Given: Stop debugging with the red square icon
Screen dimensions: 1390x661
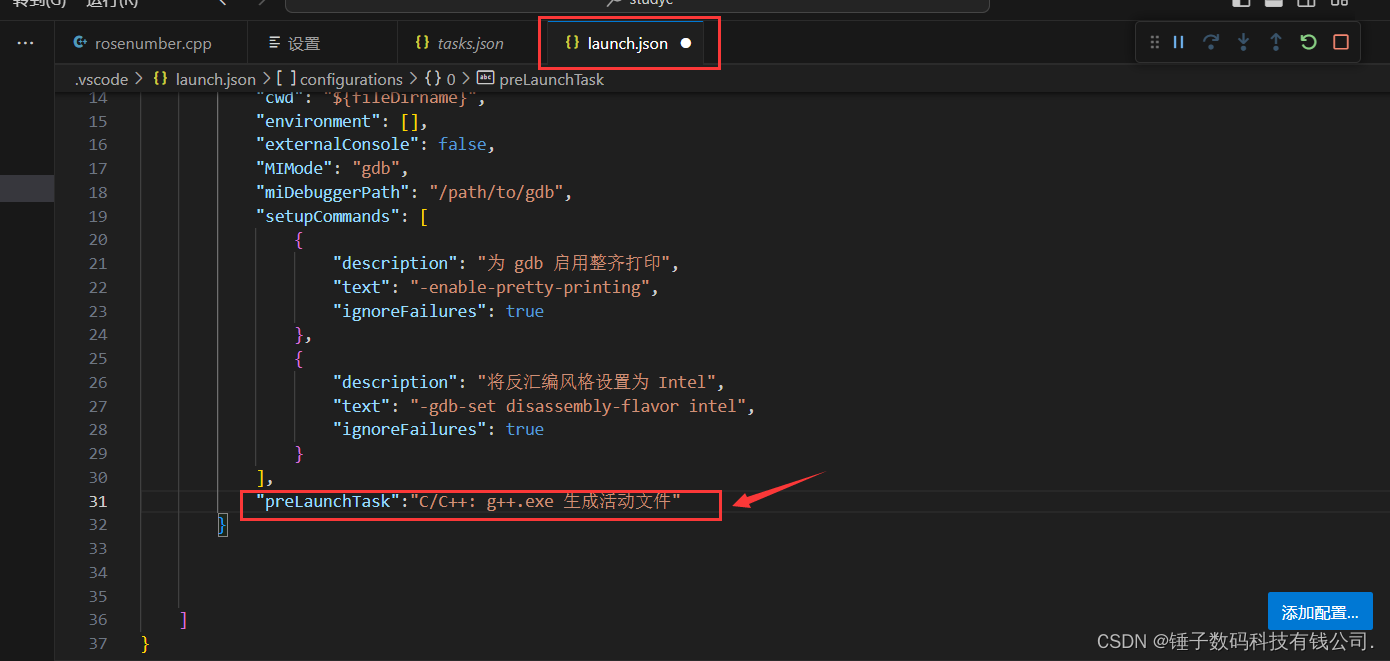Looking at the screenshot, I should click(1340, 42).
